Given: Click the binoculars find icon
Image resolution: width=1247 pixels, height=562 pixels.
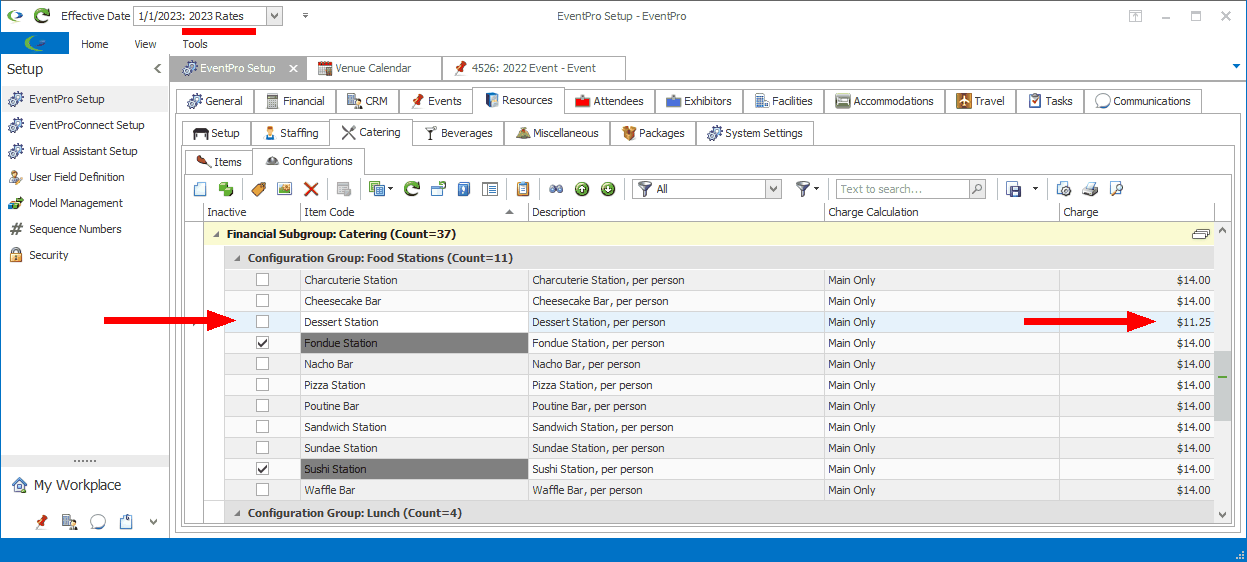Looking at the screenshot, I should tap(555, 189).
